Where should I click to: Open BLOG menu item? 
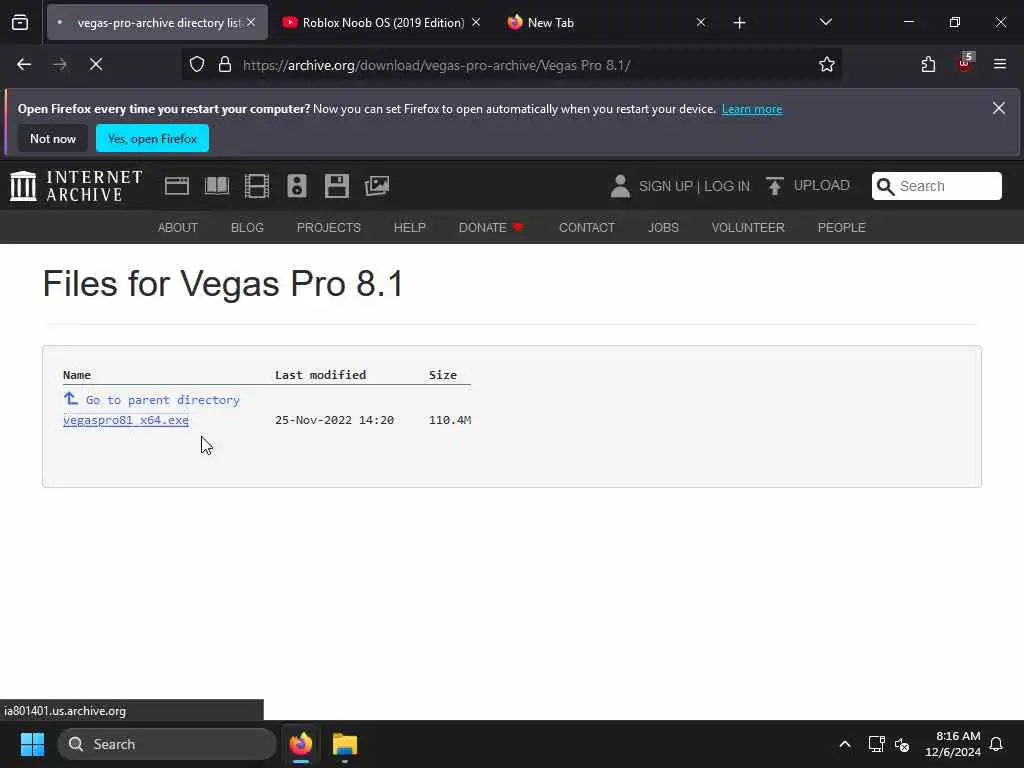[x=247, y=227]
